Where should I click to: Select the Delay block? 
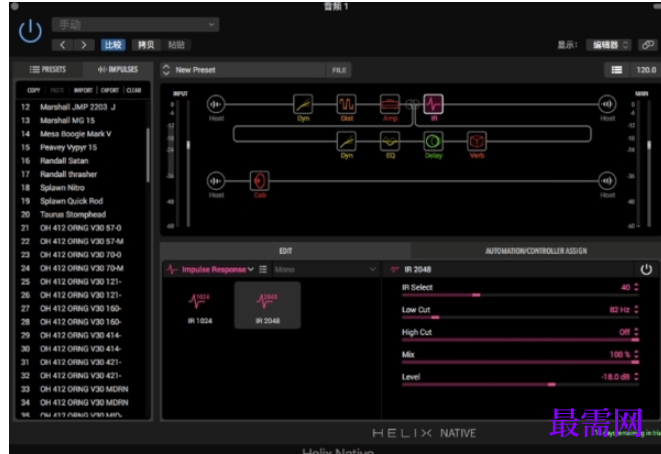[433, 142]
